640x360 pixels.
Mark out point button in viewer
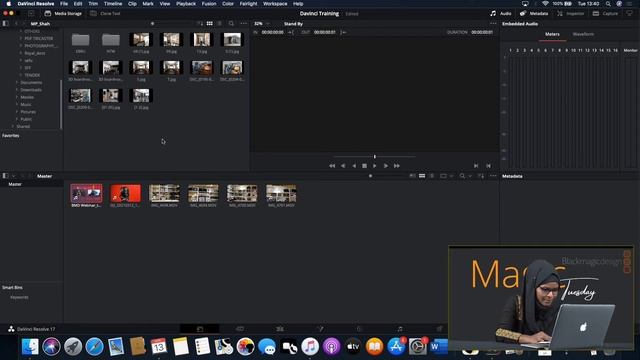[488, 166]
